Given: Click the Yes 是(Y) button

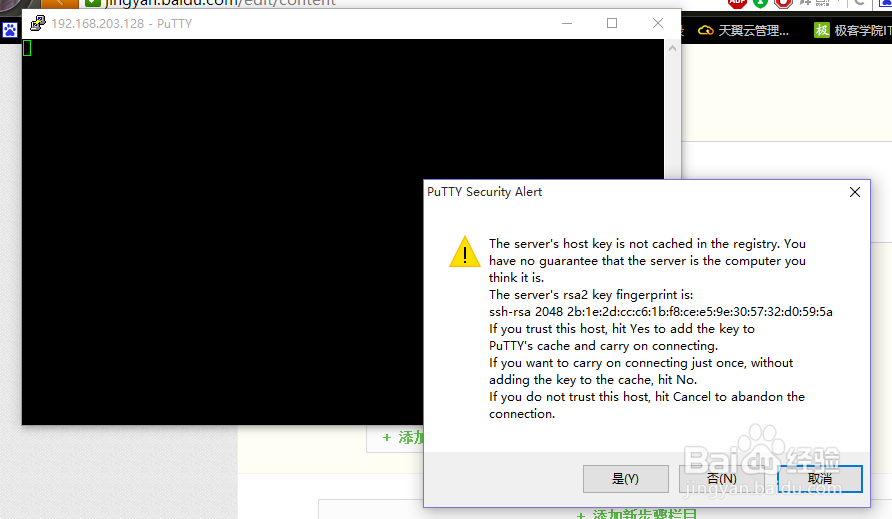Looking at the screenshot, I should (625, 479).
